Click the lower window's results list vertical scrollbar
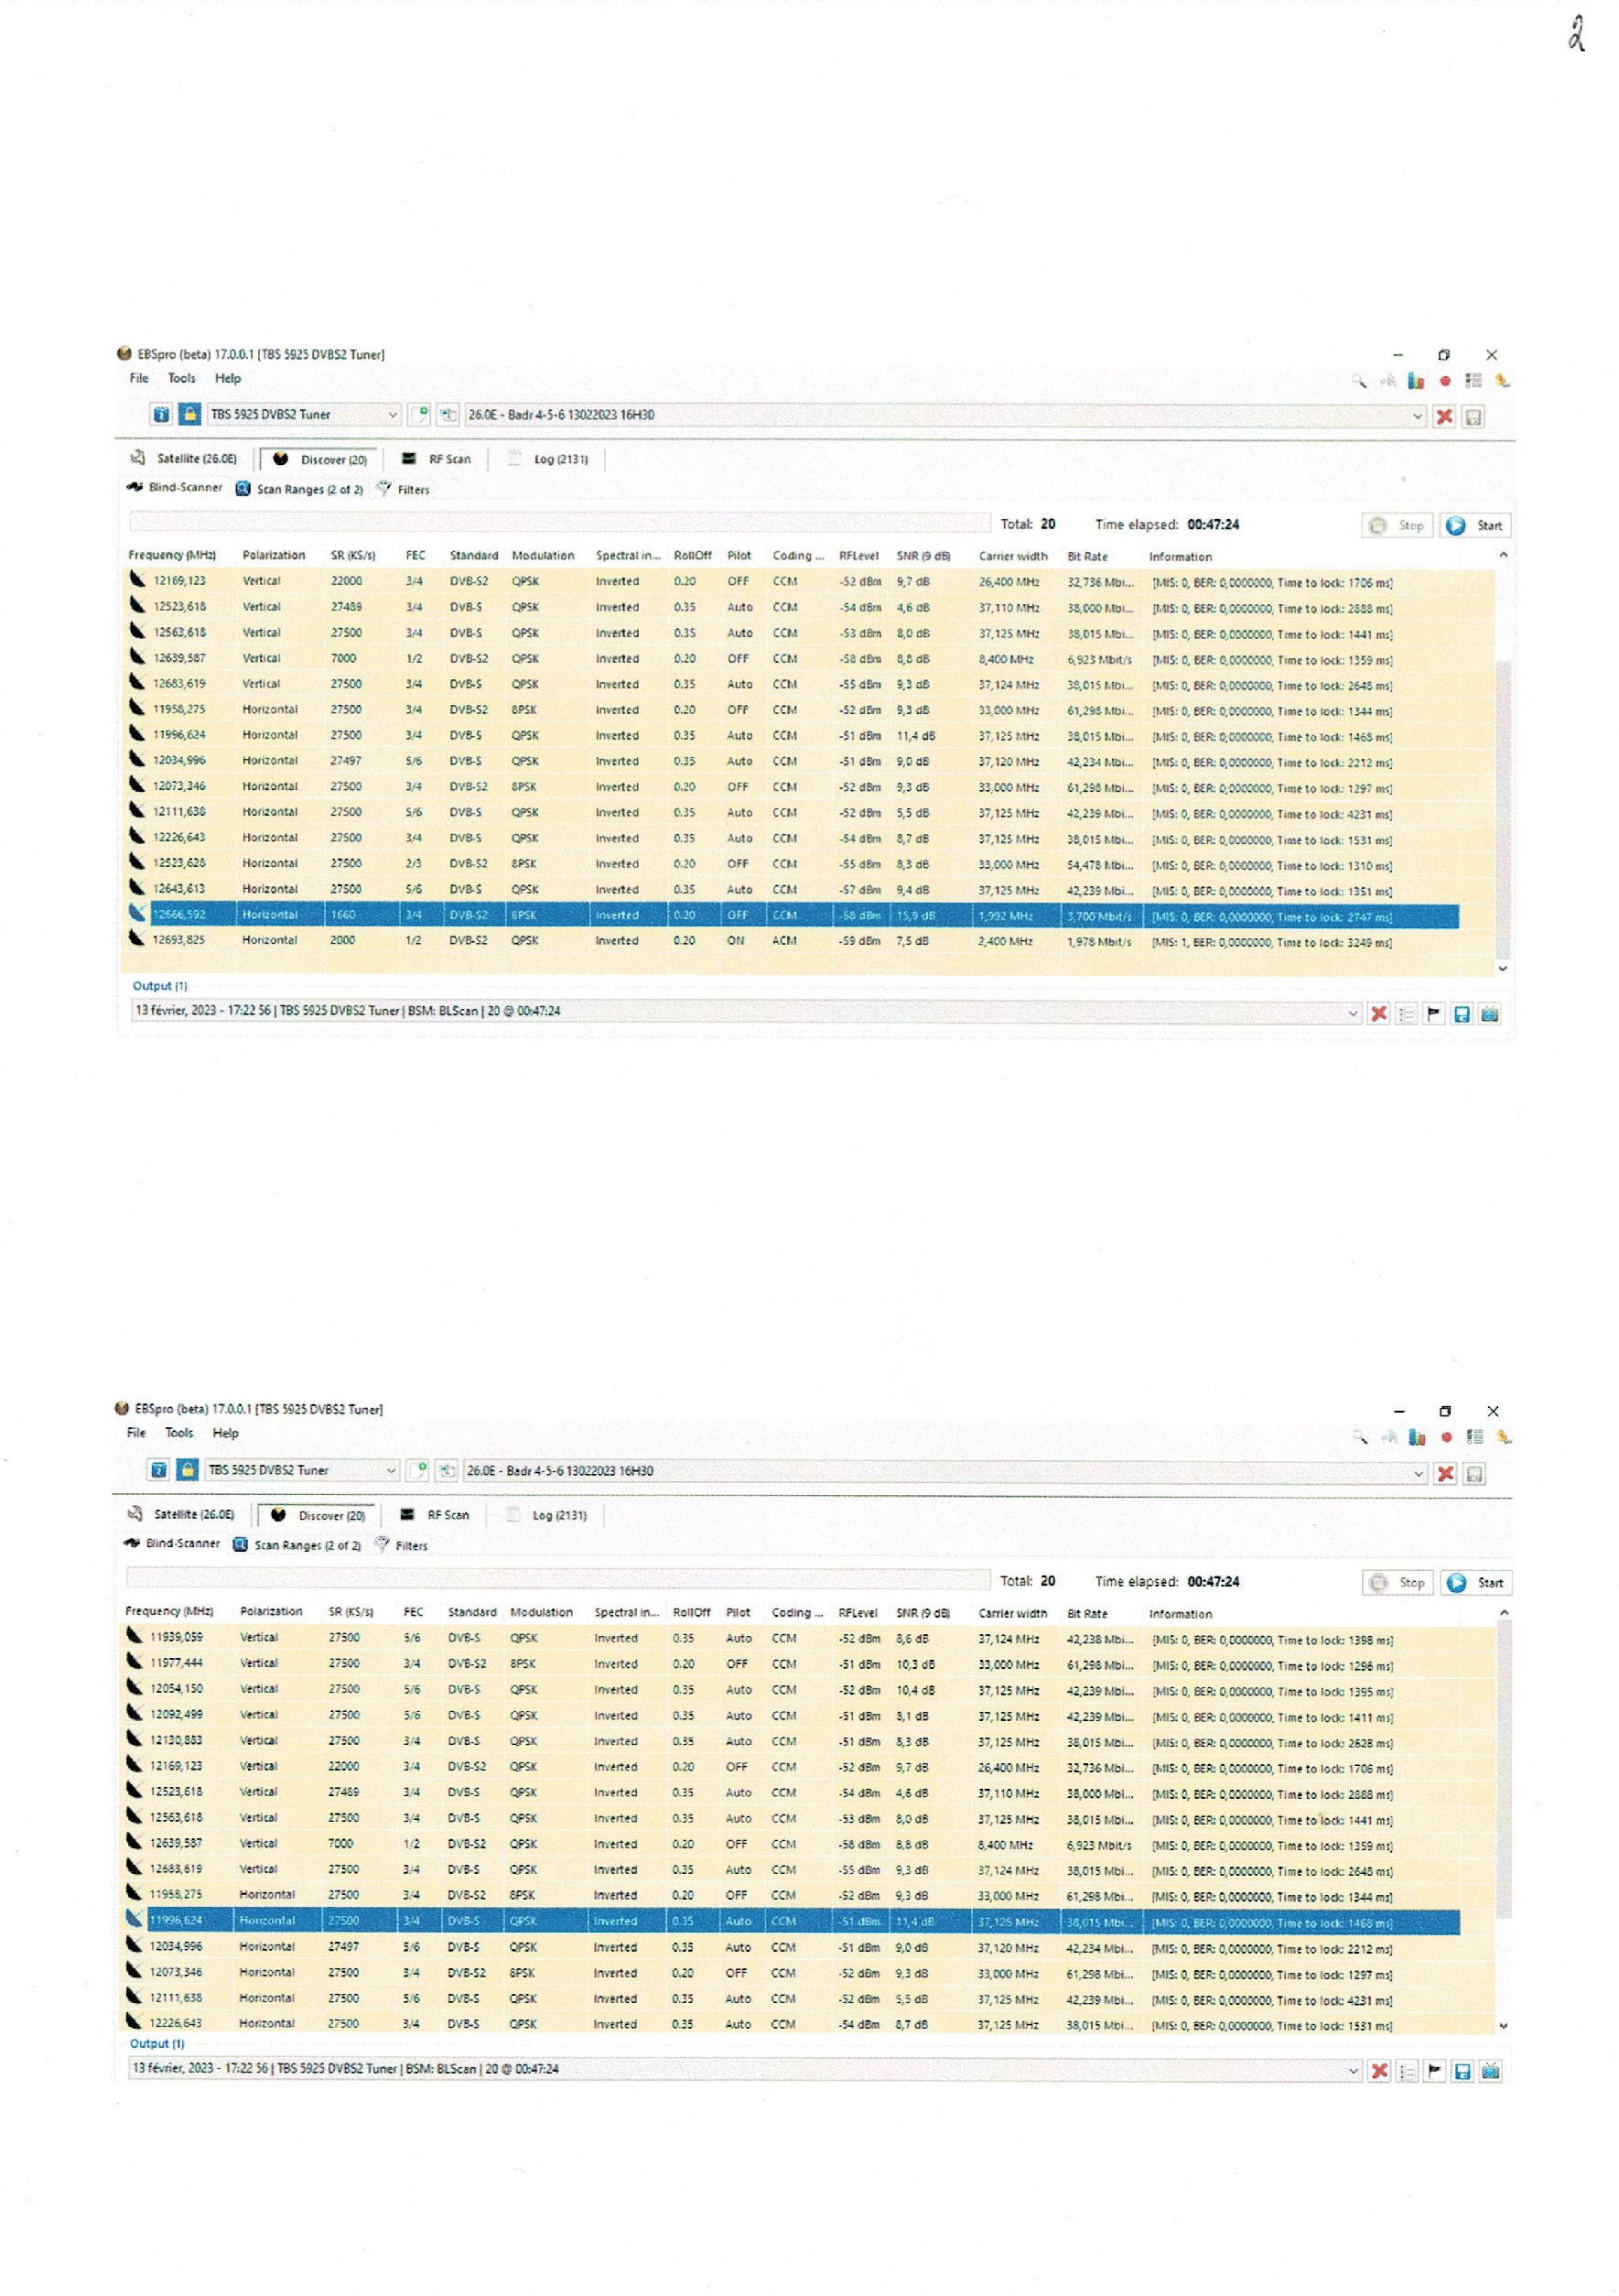The height and width of the screenshot is (2296, 1619). tap(1503, 1819)
